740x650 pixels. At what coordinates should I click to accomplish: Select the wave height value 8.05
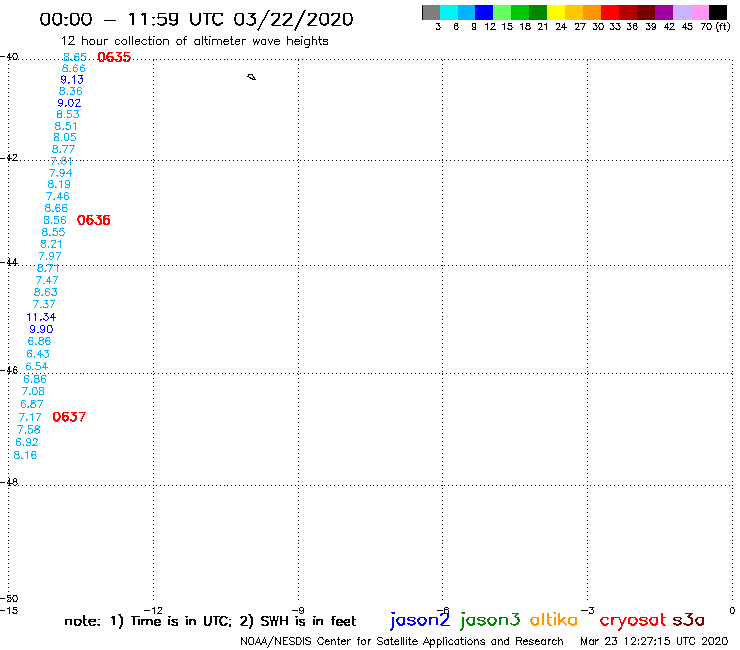click(65, 137)
